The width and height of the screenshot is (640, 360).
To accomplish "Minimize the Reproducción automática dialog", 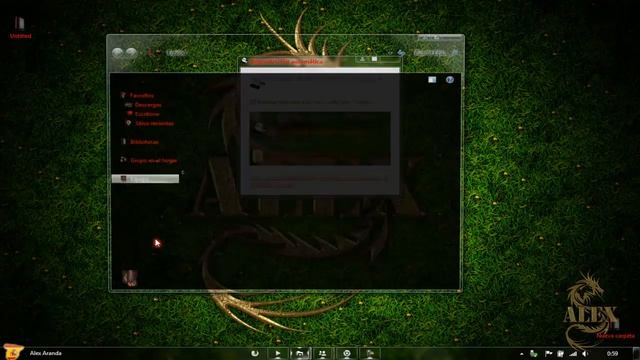I will tap(362, 59).
